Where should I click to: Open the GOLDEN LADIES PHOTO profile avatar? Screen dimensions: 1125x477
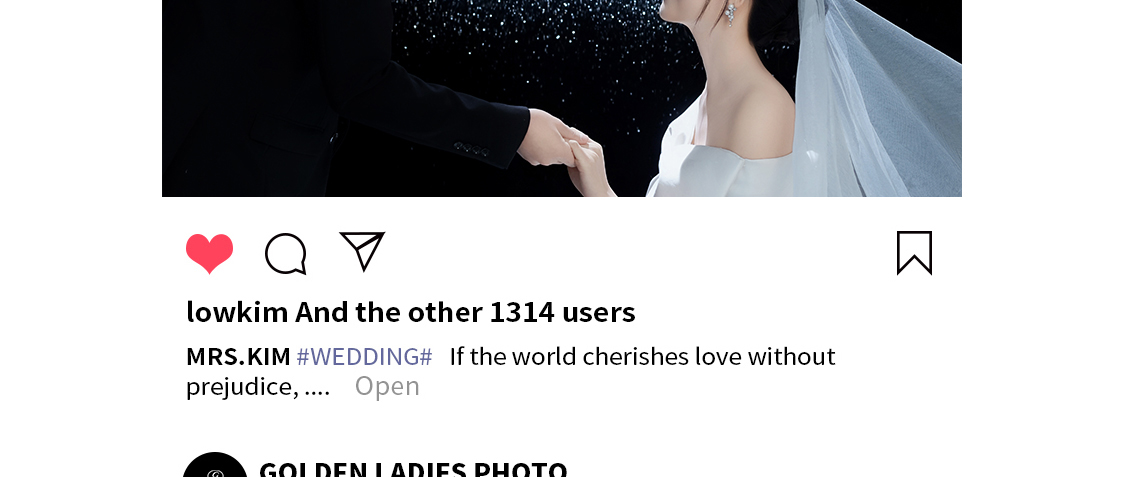coord(215,465)
